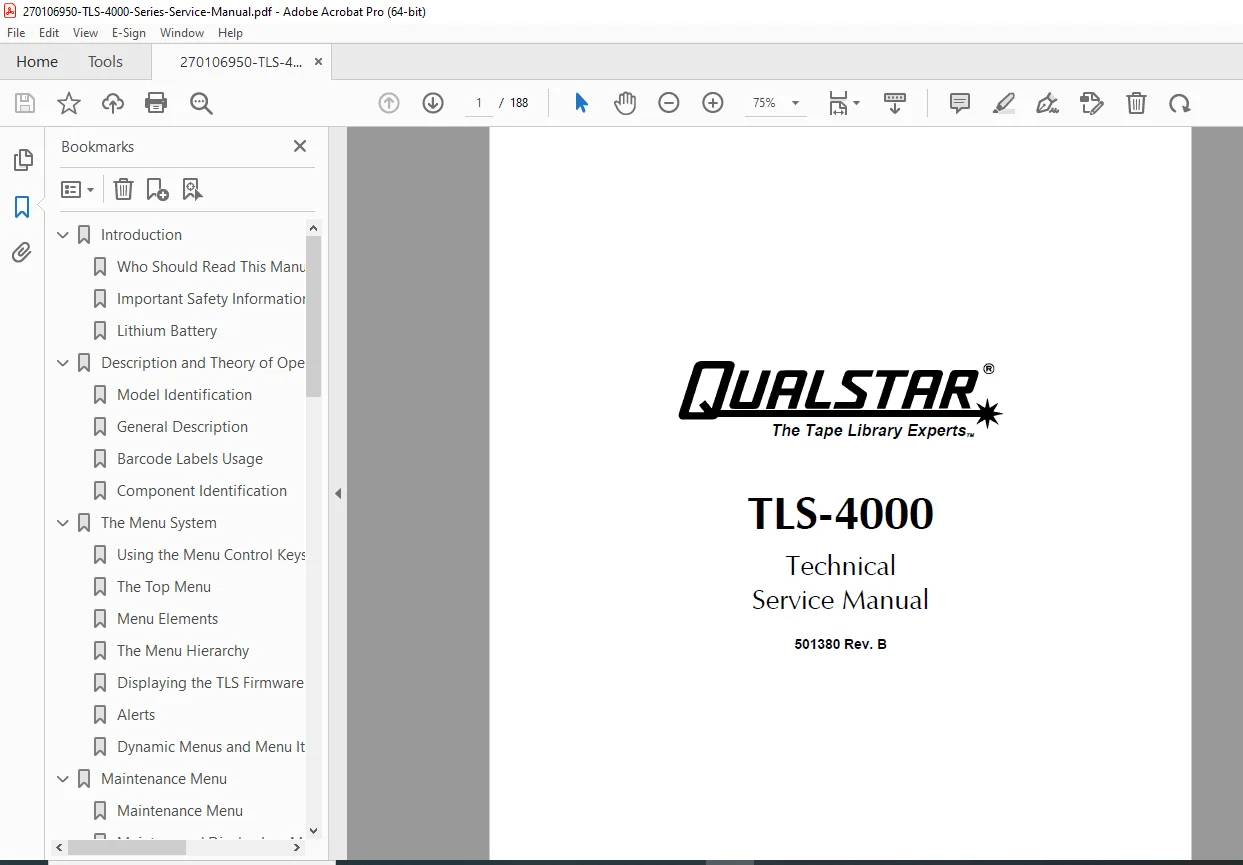Open the File menu

click(16, 33)
